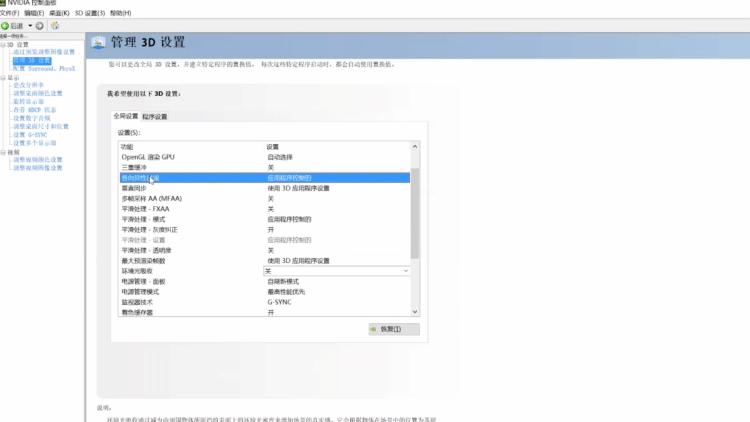Select the 电源管理 - 面板 row
This screenshot has height=422, width=750.
pyautogui.click(x=265, y=281)
